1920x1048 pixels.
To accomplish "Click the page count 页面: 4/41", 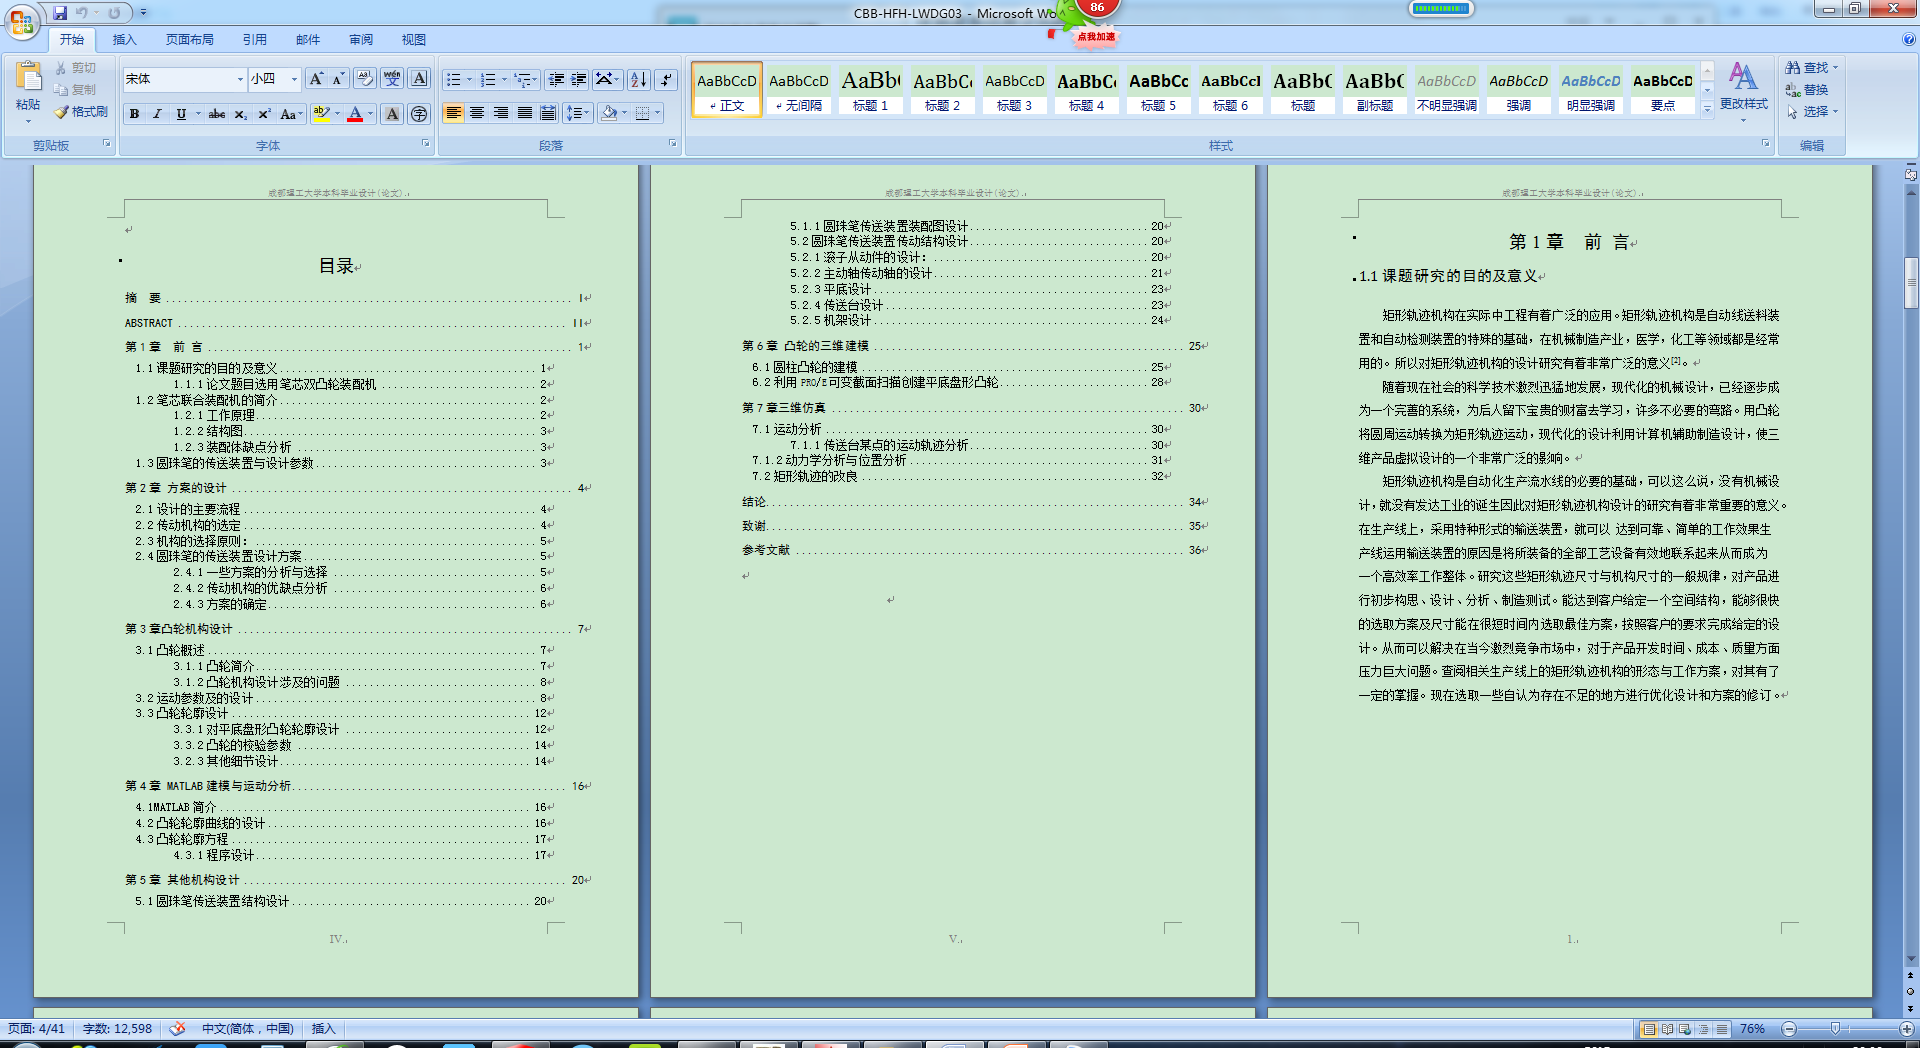I will (x=36, y=1029).
